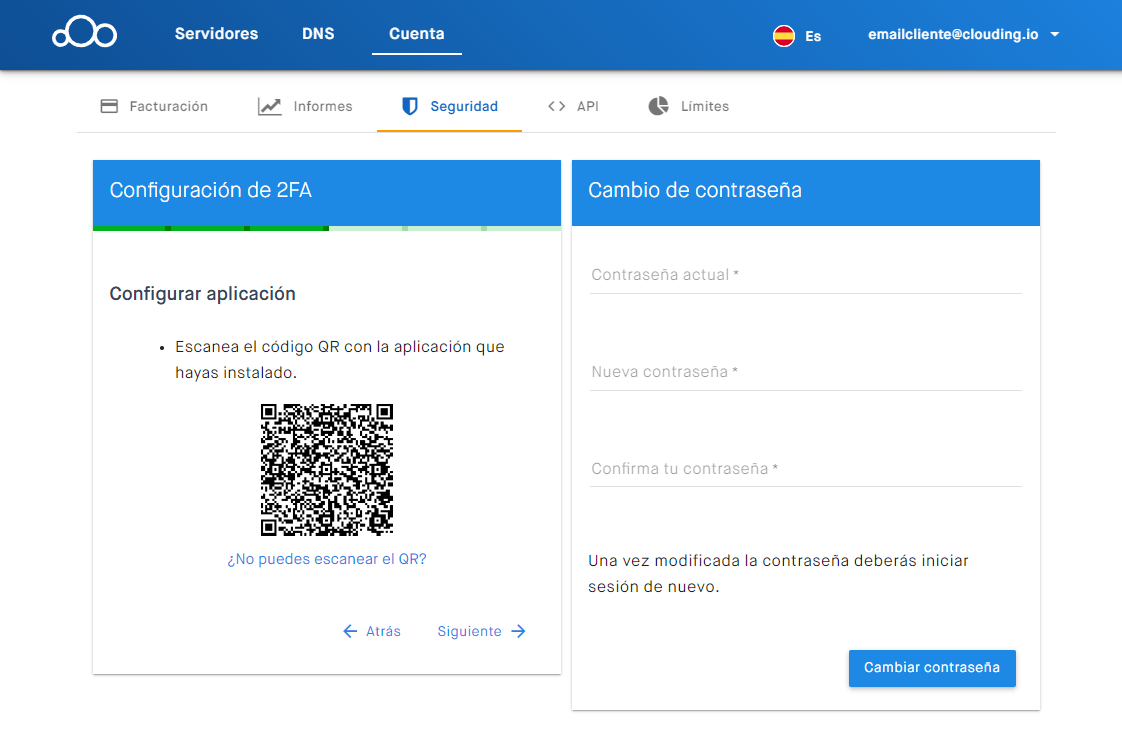Click the Spanish flag language icon
The image size is (1122, 743).
pyautogui.click(x=784, y=35)
